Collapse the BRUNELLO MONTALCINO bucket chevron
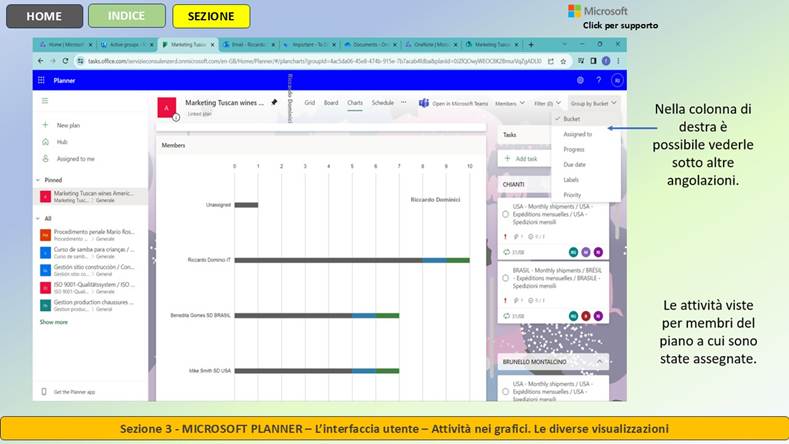 pos(599,361)
